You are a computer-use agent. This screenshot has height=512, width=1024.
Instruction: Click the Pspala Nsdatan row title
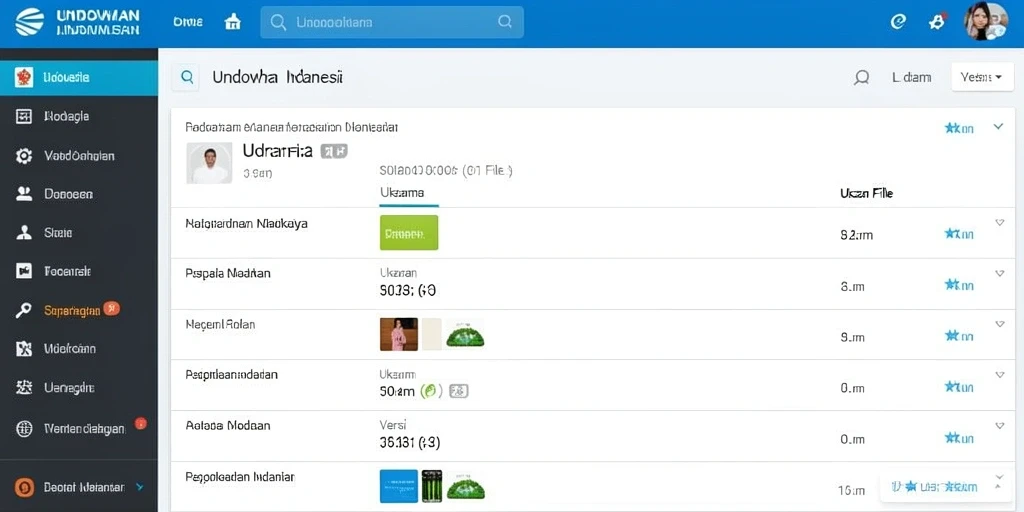click(228, 274)
